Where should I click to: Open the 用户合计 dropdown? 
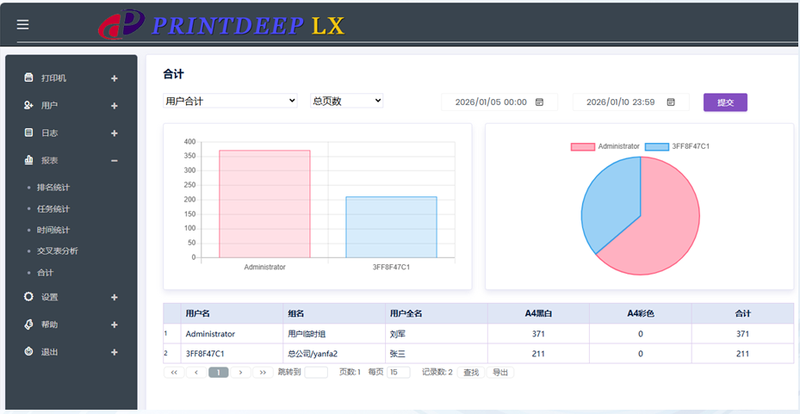pos(230,101)
